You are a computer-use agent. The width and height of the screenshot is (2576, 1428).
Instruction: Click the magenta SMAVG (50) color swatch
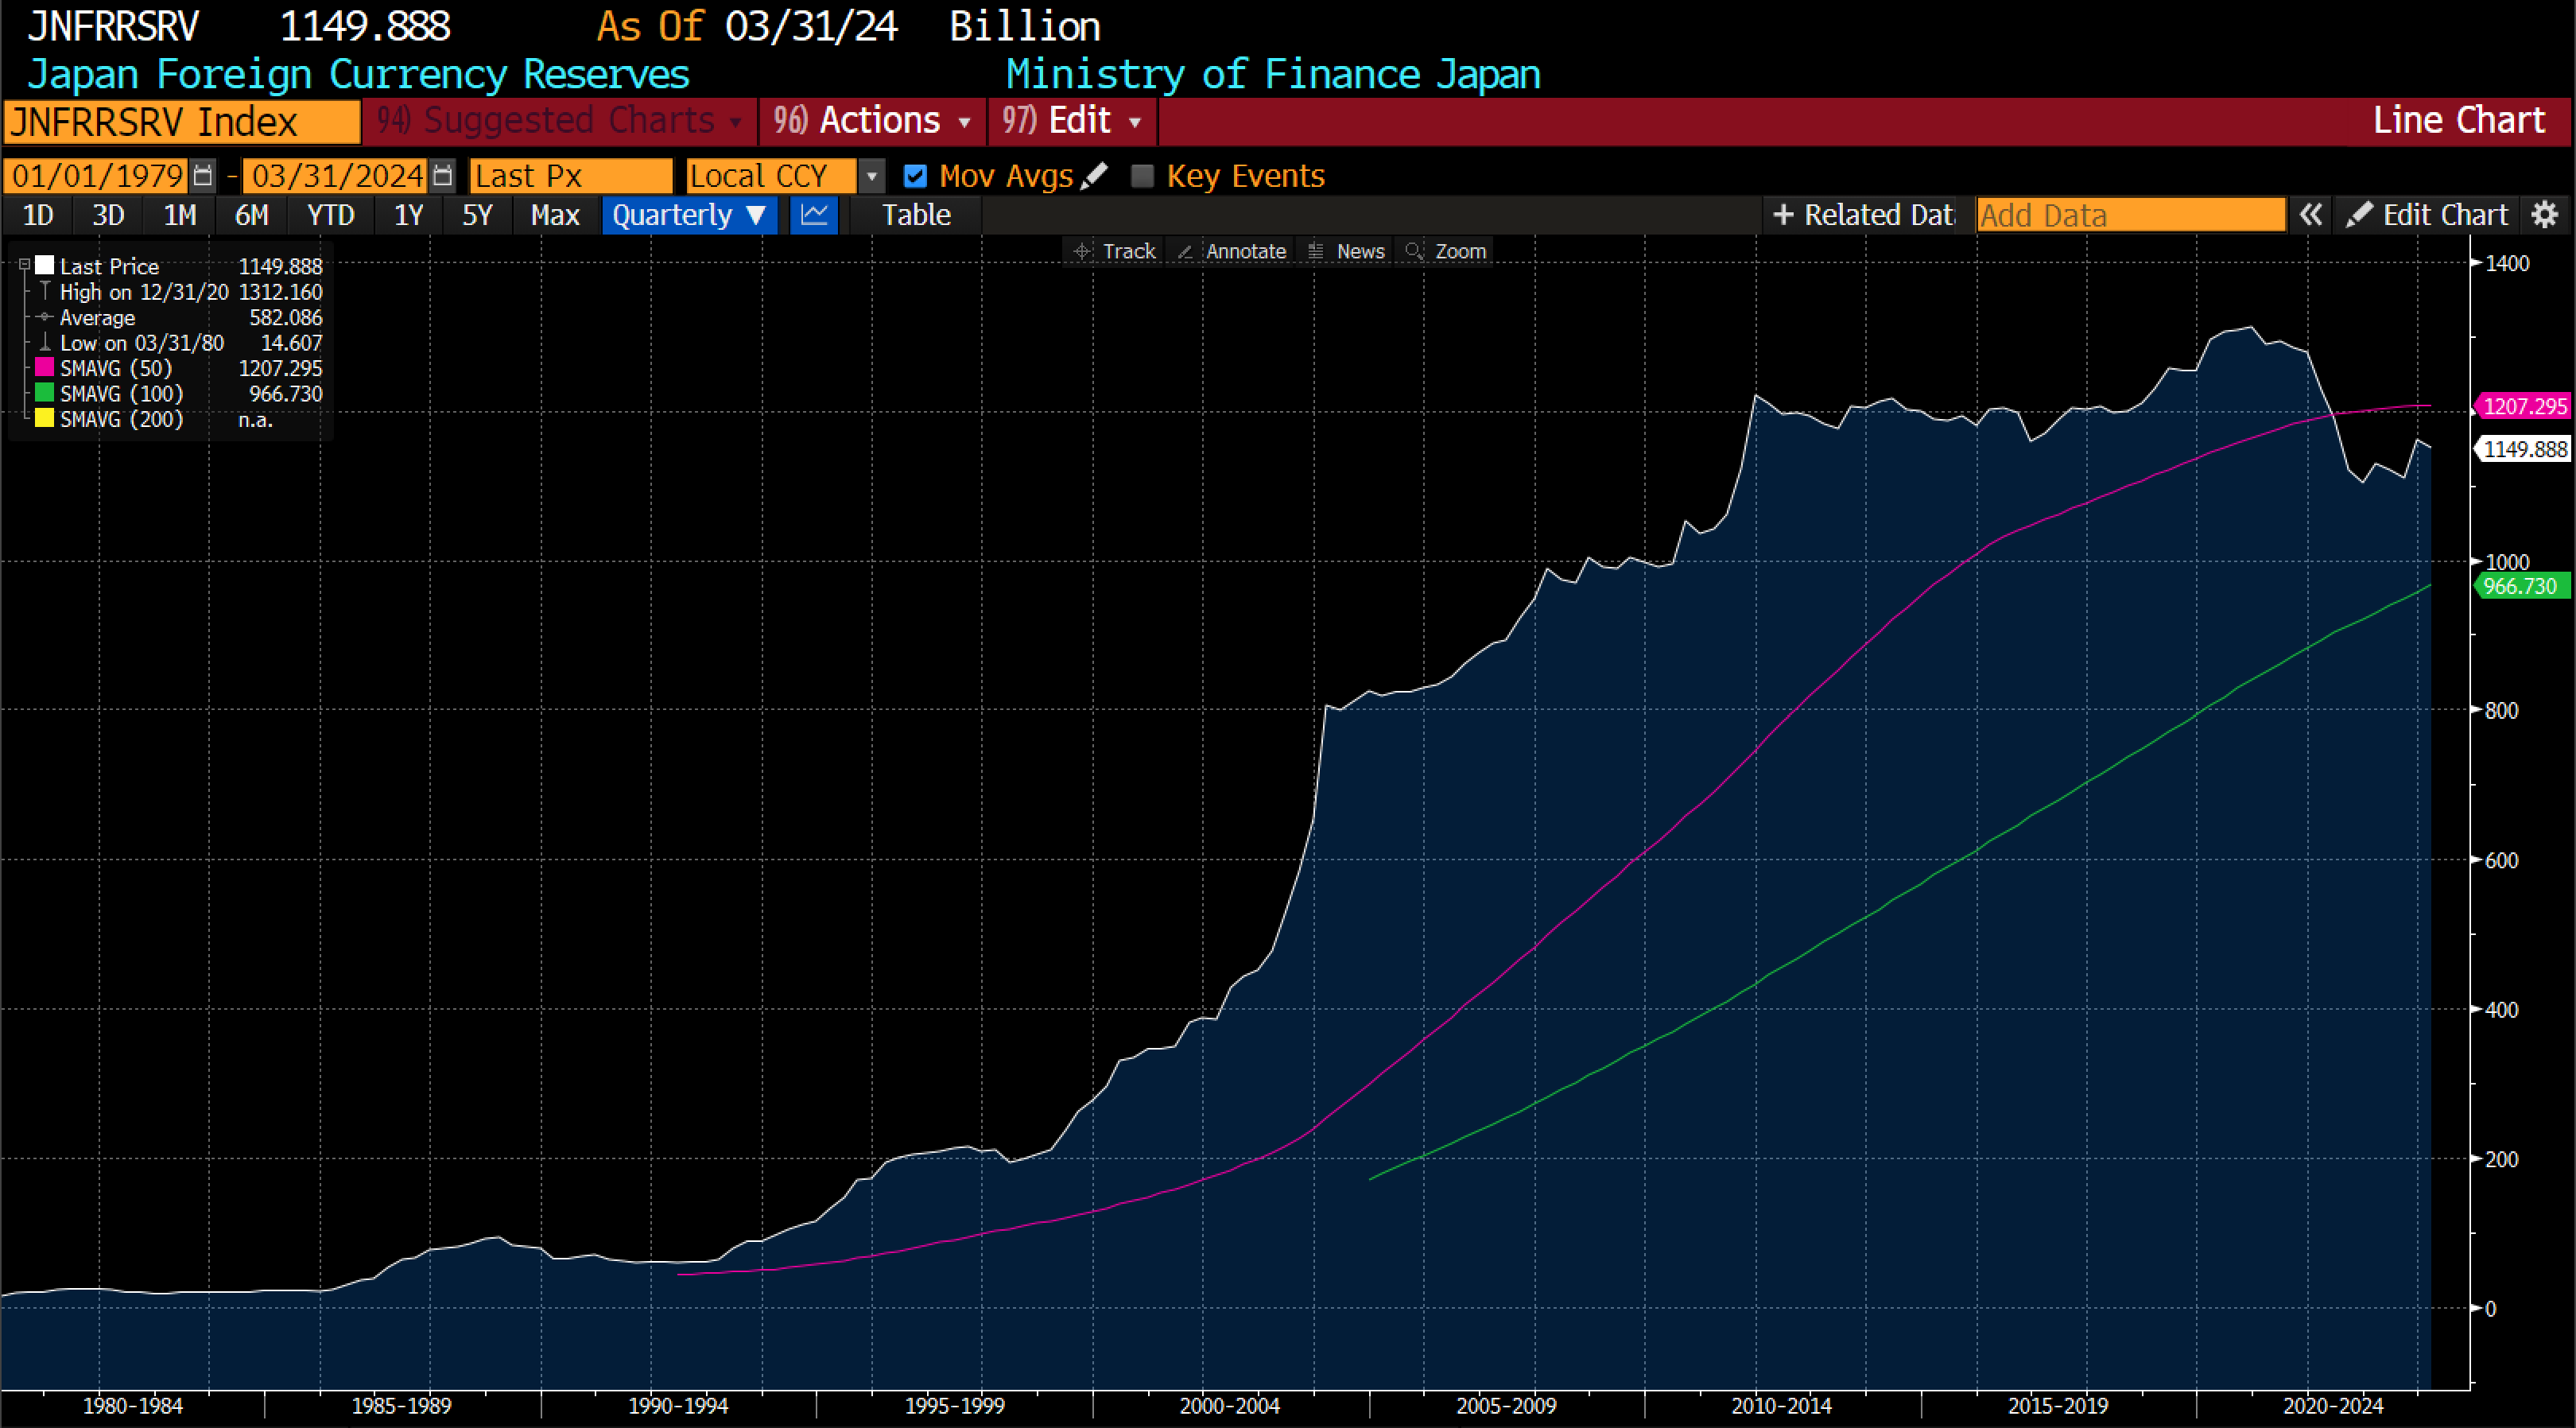click(44, 367)
